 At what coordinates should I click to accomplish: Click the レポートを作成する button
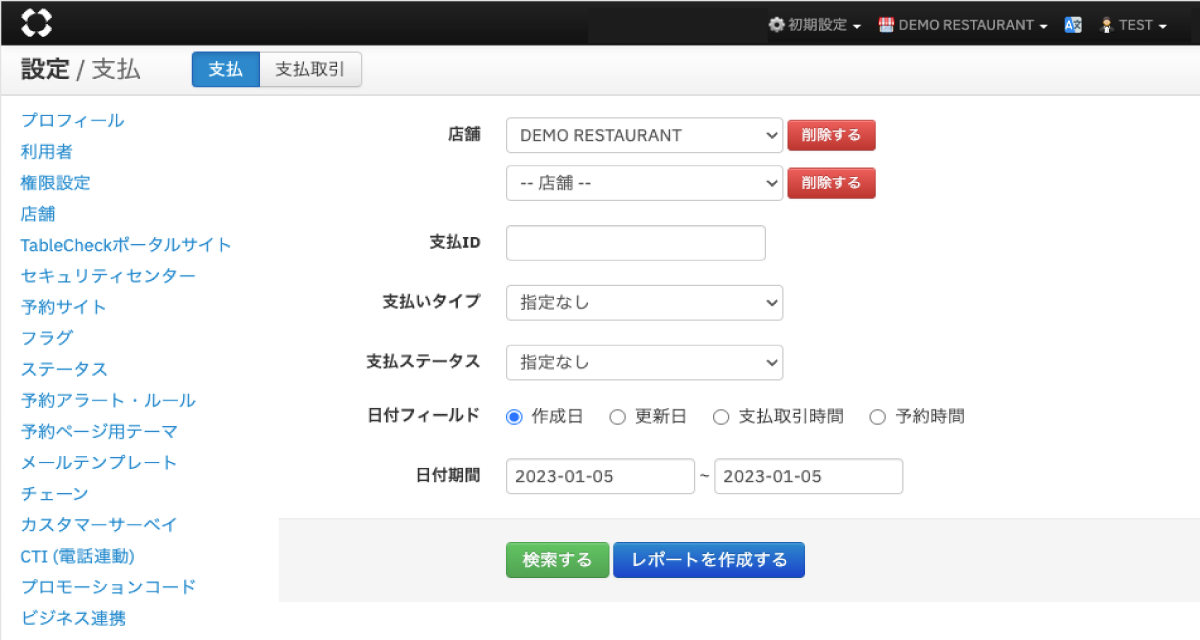point(708,560)
